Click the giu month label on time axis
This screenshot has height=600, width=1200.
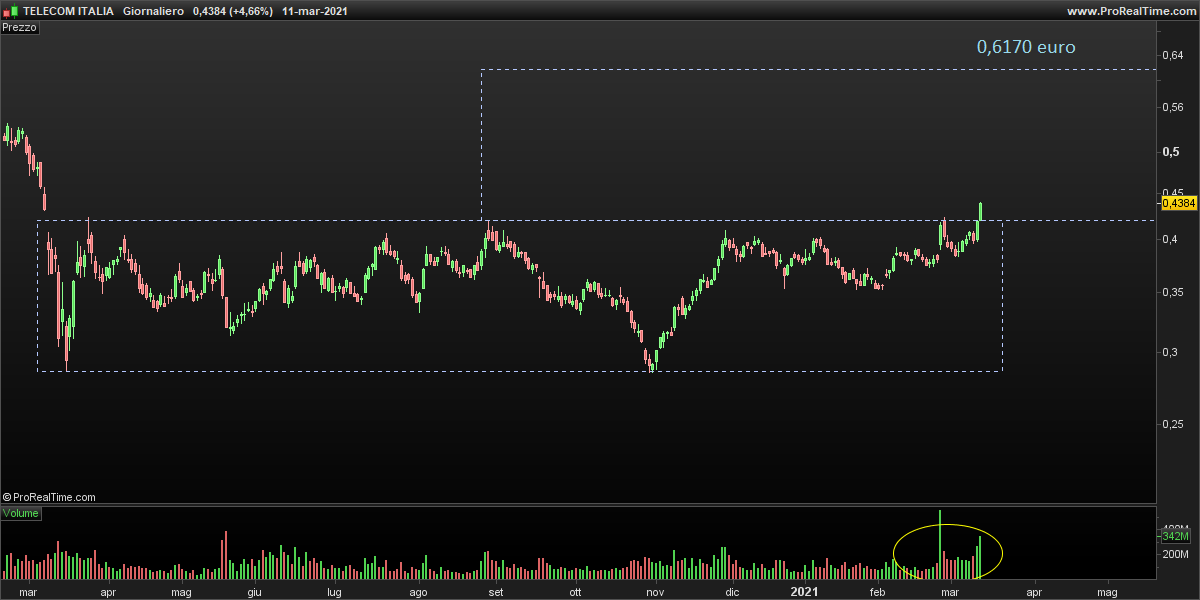pos(254,593)
